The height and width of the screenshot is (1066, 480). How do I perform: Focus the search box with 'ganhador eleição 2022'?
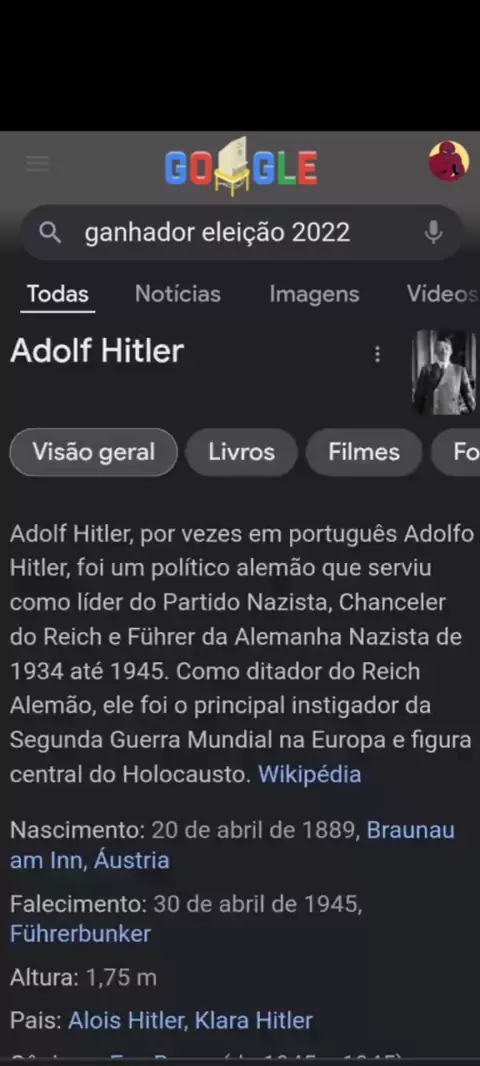(241, 233)
